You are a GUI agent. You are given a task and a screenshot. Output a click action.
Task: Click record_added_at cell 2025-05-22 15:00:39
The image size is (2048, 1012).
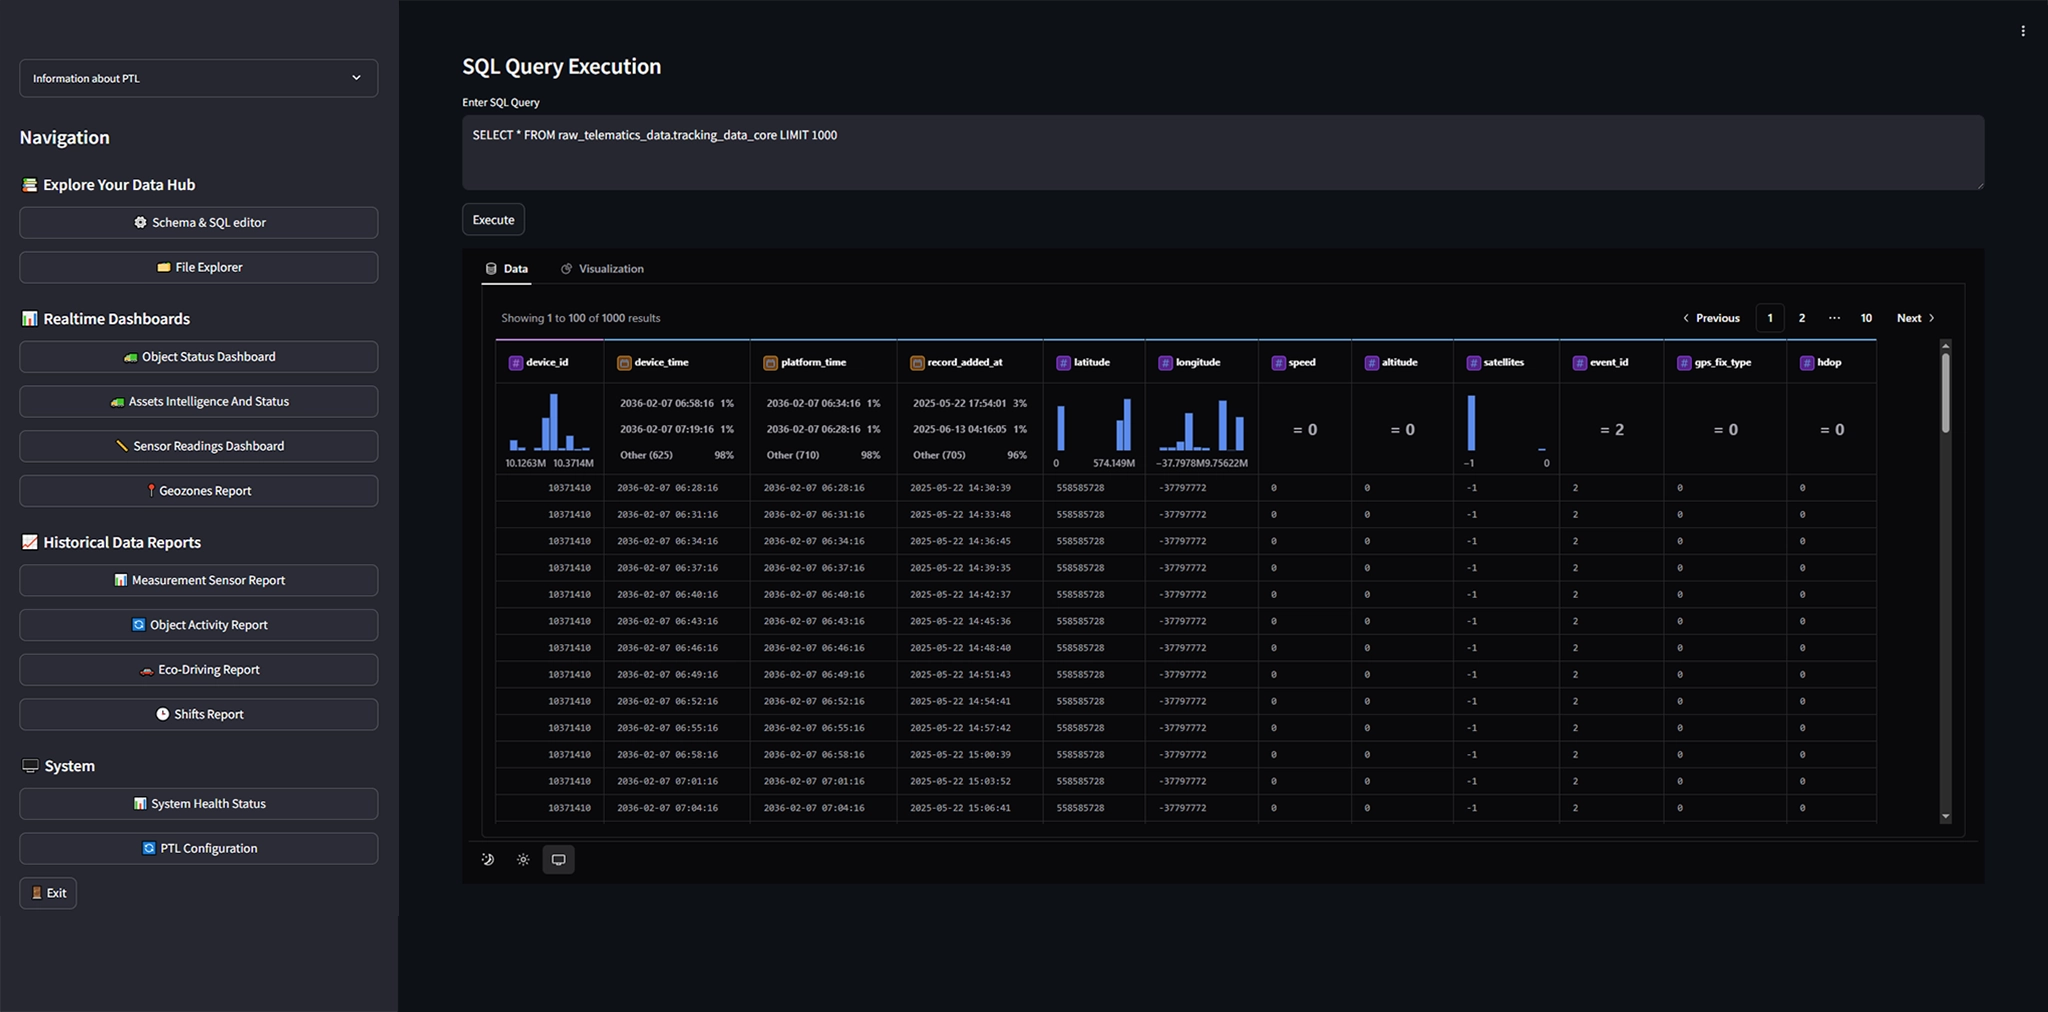(960, 755)
